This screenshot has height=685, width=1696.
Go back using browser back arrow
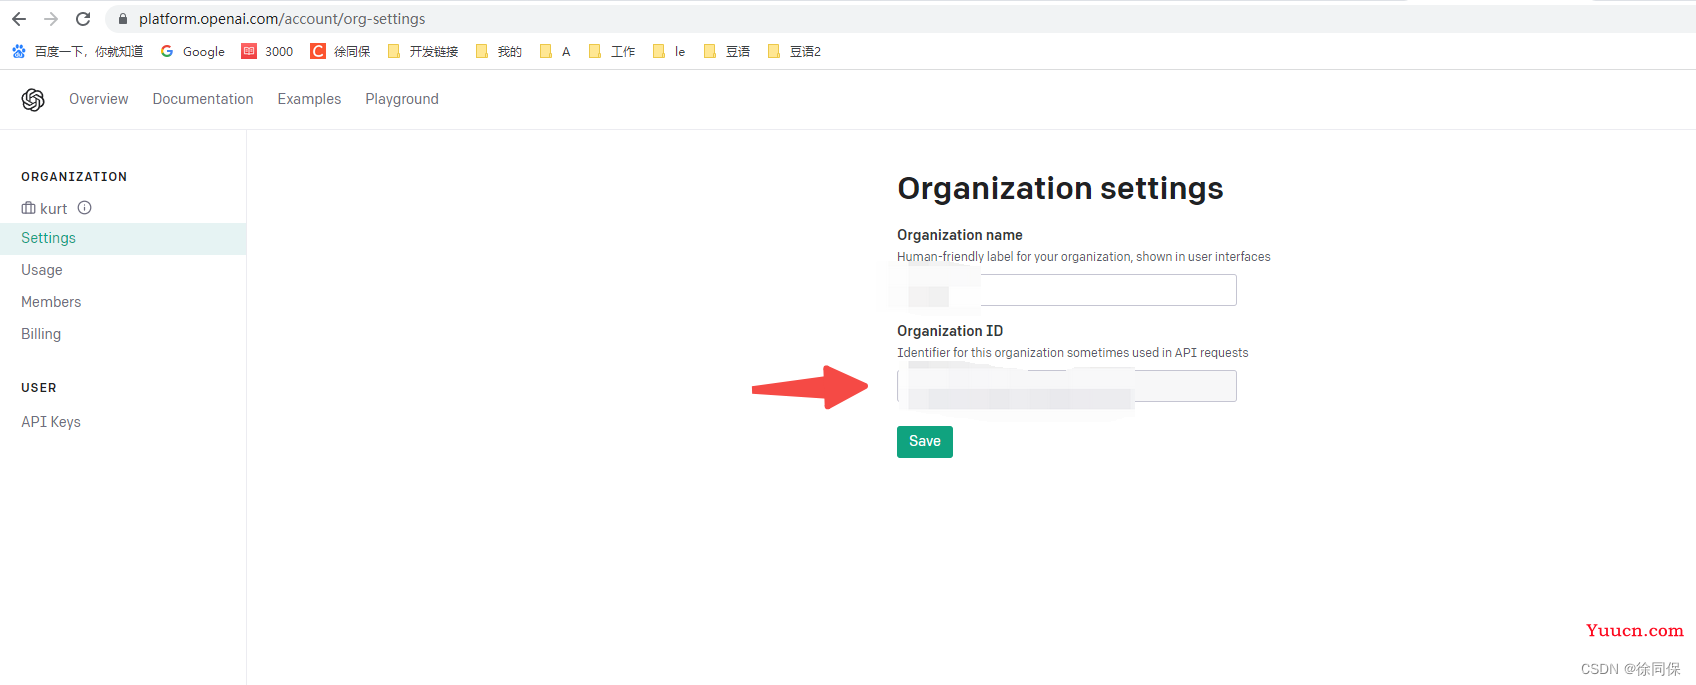pos(19,19)
